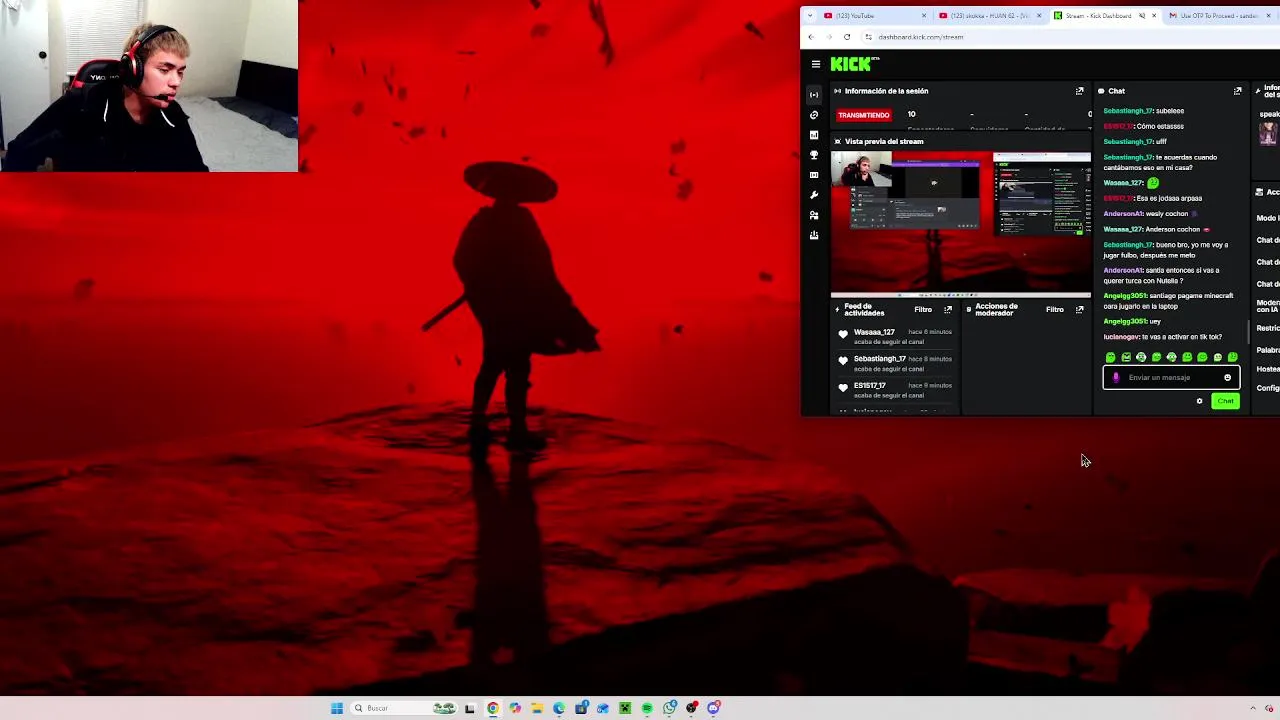Click ES1517_17 in activity feed

click(870, 386)
